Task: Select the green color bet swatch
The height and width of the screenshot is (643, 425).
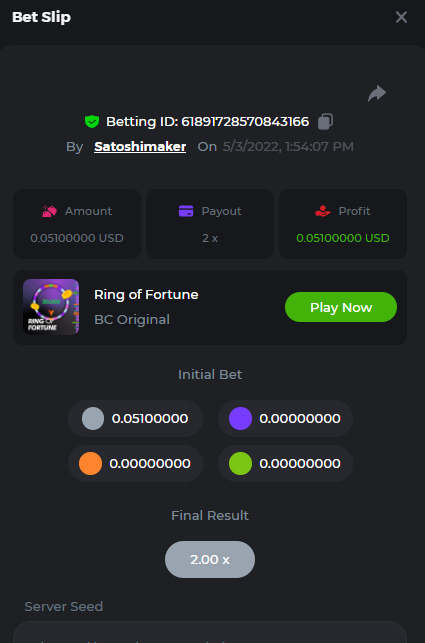Action: 240,464
